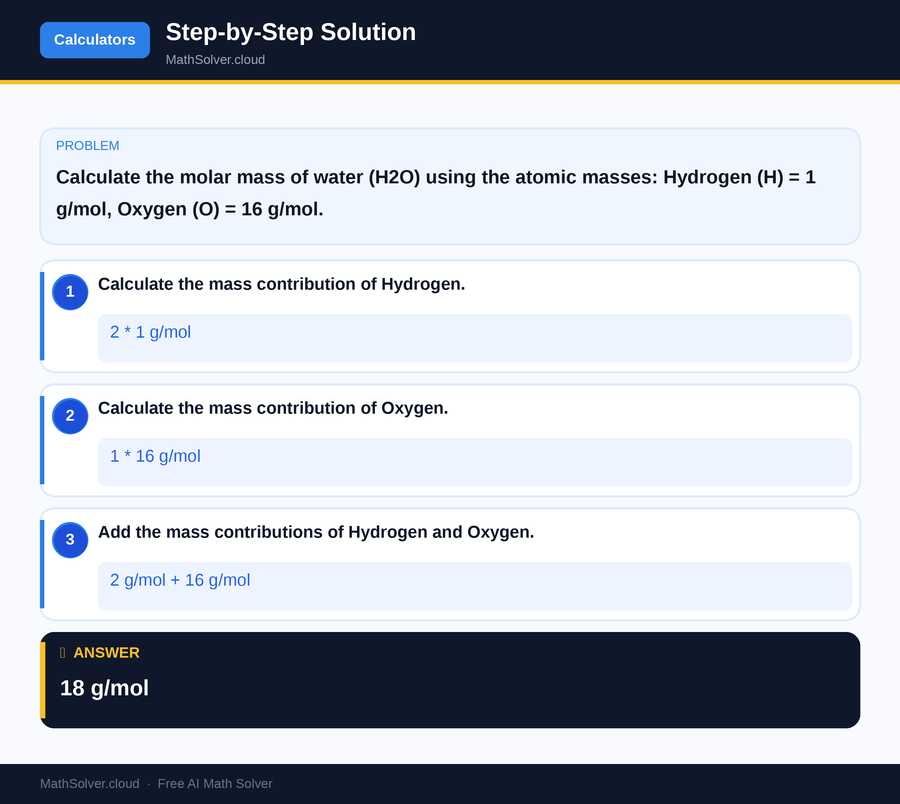Expand the PROBLEM statement card
Image resolution: width=900 pixels, height=804 pixels.
450,186
